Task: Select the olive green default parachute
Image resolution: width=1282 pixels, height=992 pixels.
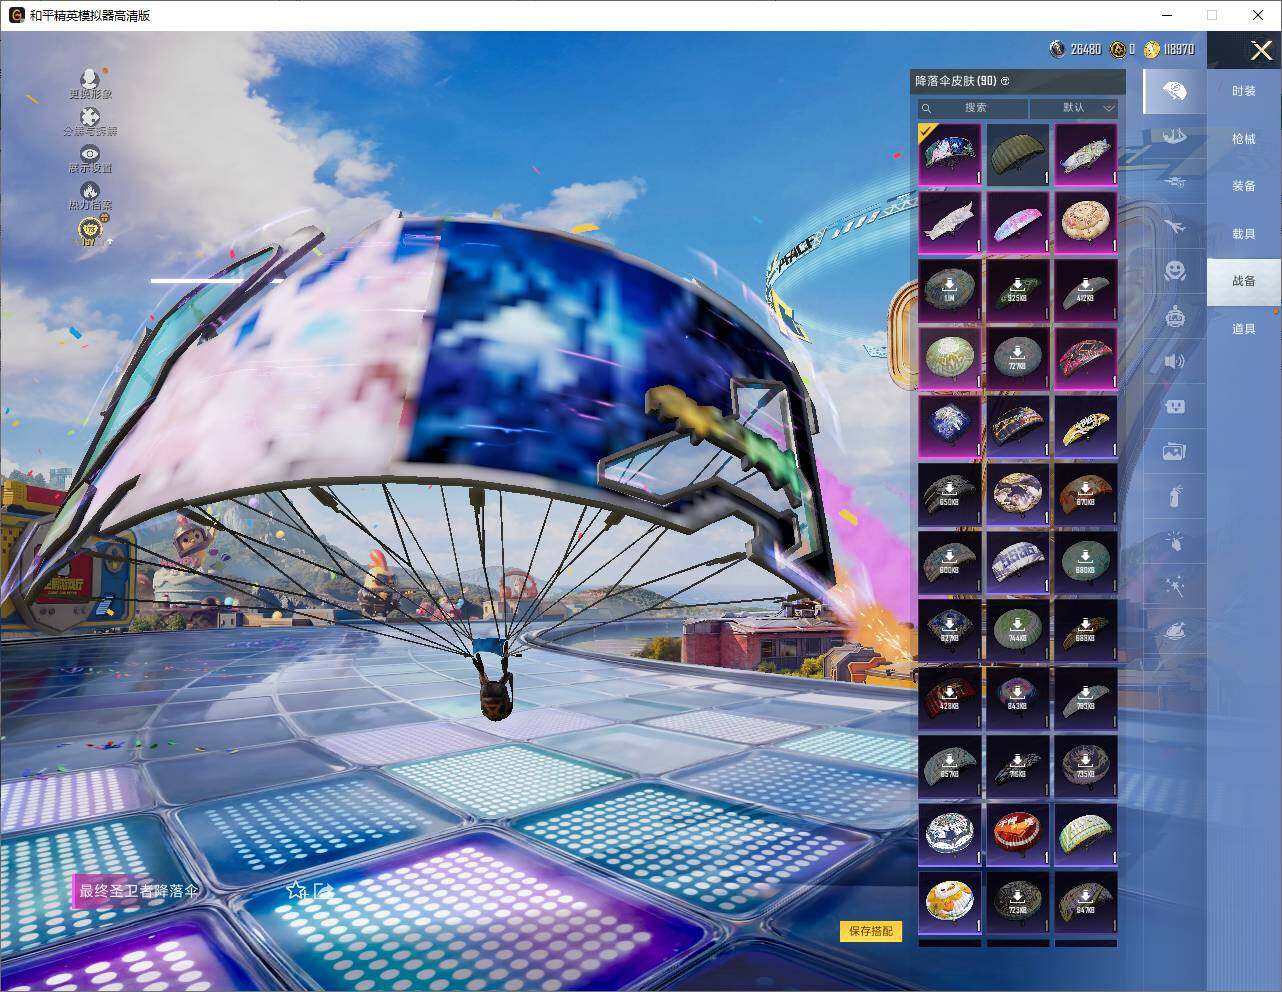Action: coord(1018,154)
